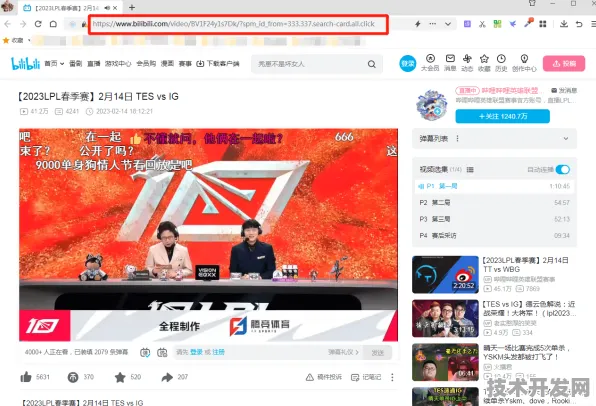Image resolution: width=596 pixels, height=406 pixels.
Task: Open 消息 messages icon
Action: coord(450,63)
